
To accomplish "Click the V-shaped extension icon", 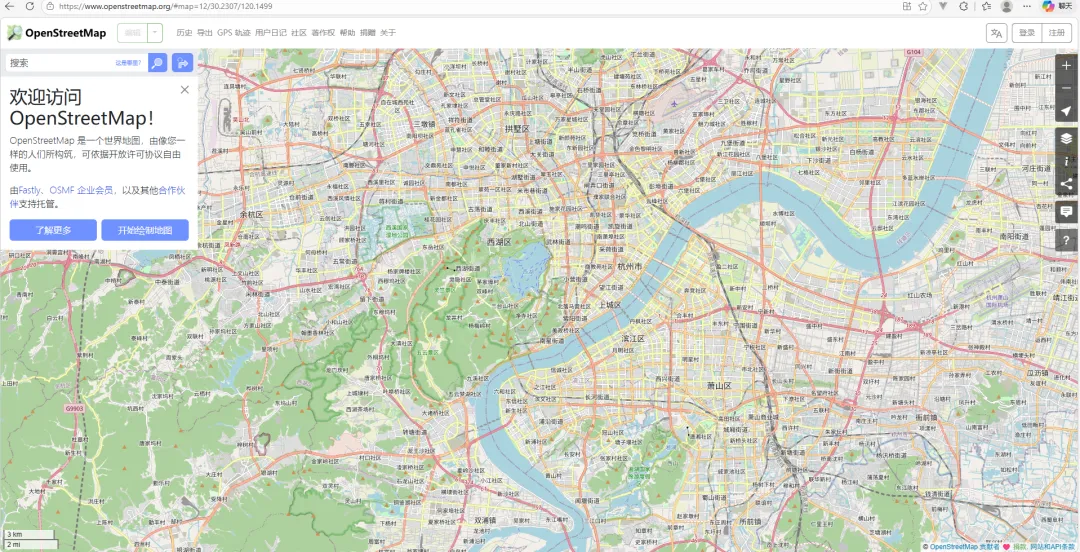I will tap(944, 6).
